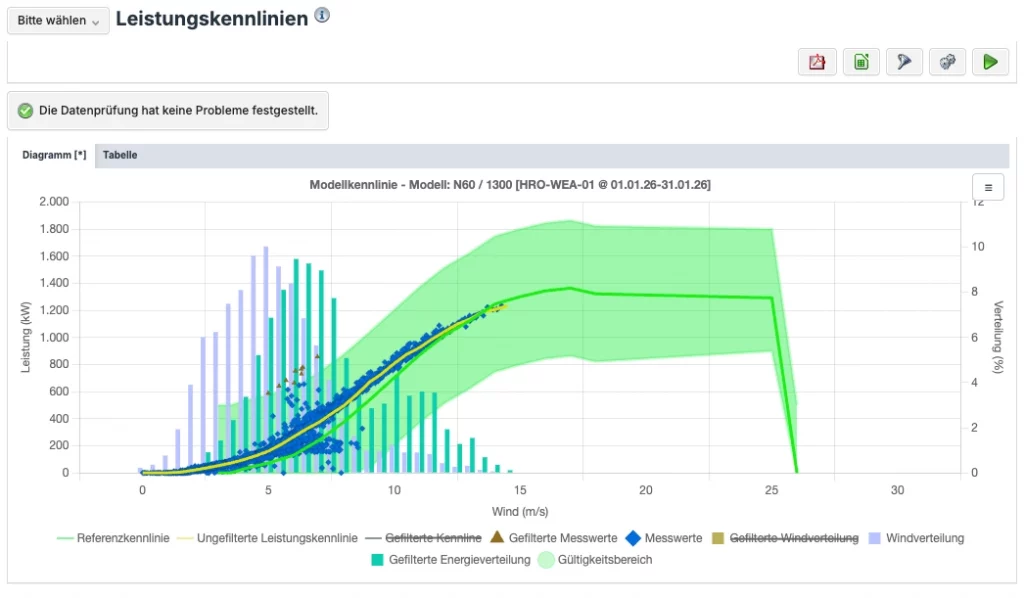The image size is (1024, 598).
Task: Export the chart as PDF
Action: [x=817, y=62]
